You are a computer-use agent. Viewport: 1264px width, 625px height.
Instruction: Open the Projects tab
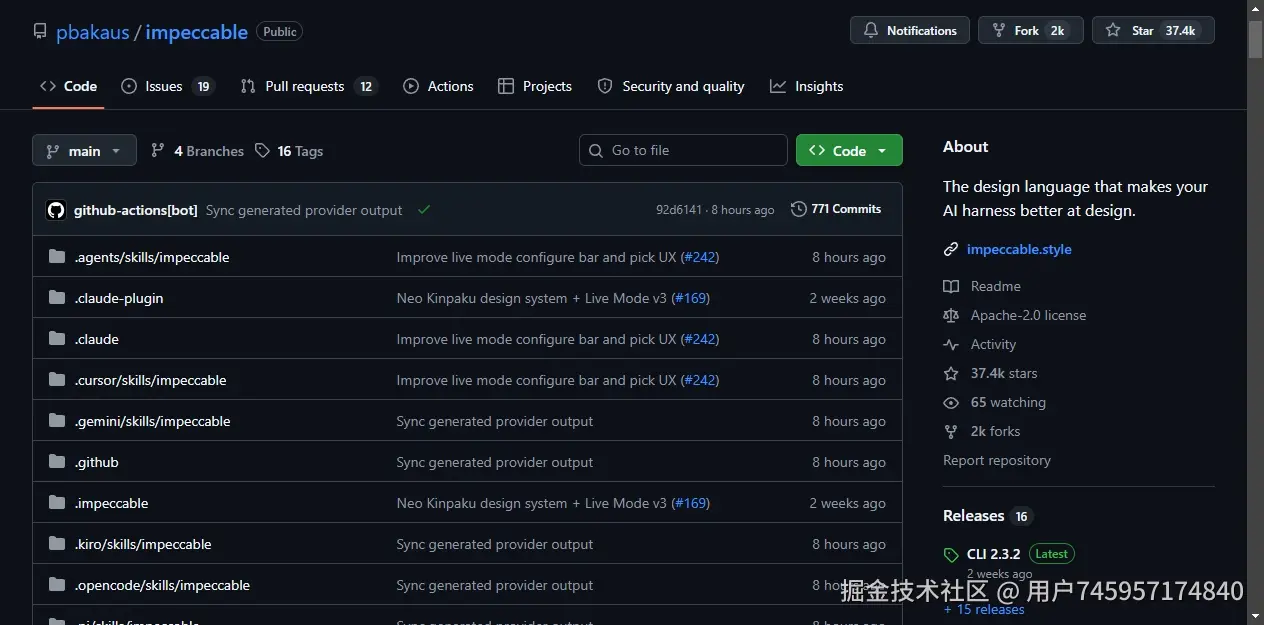point(535,86)
